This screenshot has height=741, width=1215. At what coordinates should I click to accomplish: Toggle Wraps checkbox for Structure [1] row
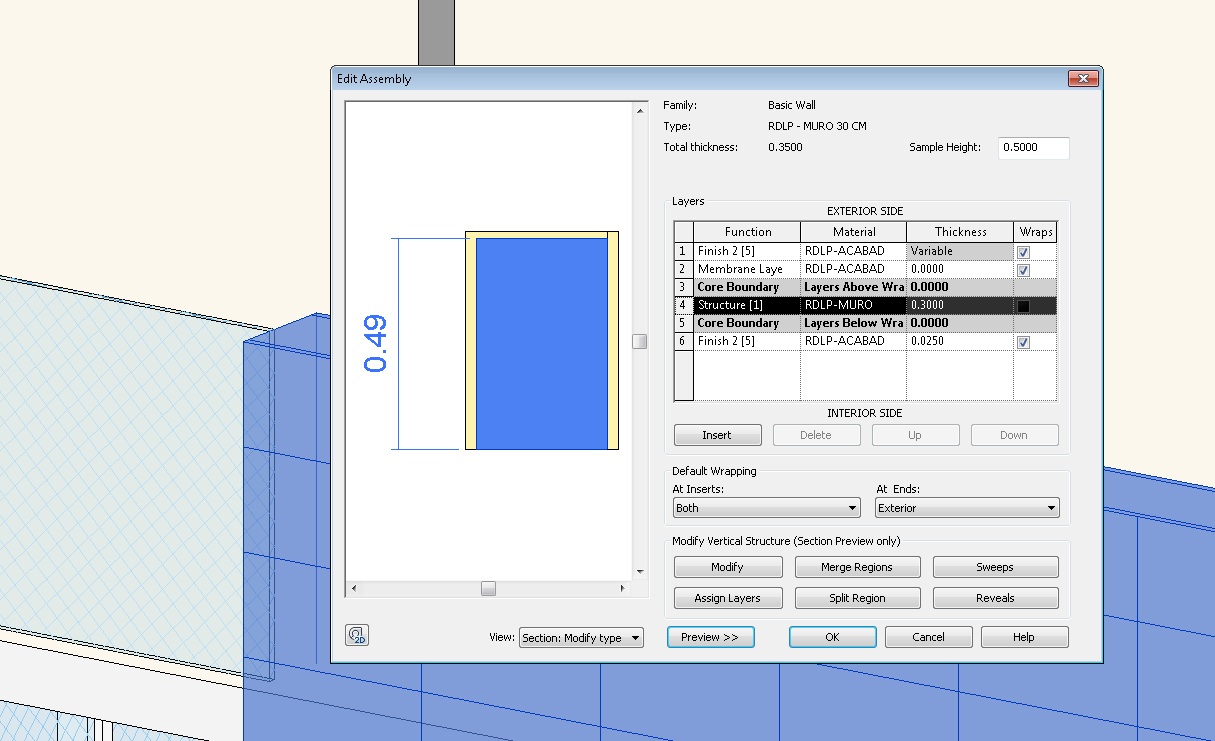tap(1023, 306)
